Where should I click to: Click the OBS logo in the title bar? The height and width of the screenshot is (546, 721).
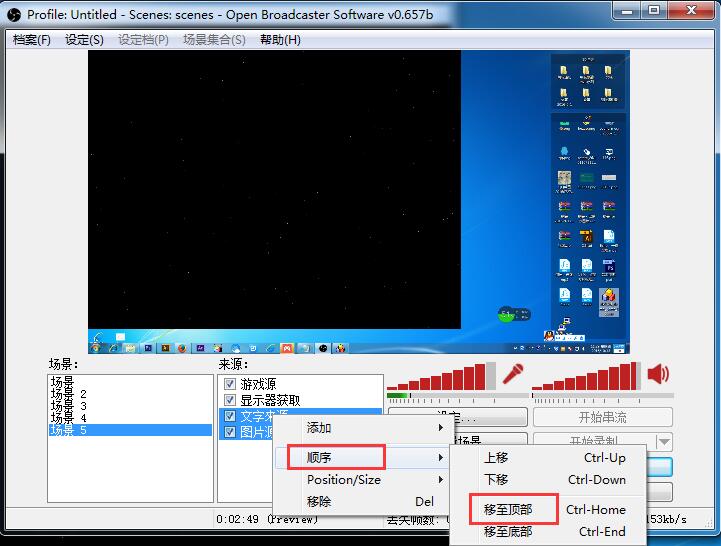14,15
